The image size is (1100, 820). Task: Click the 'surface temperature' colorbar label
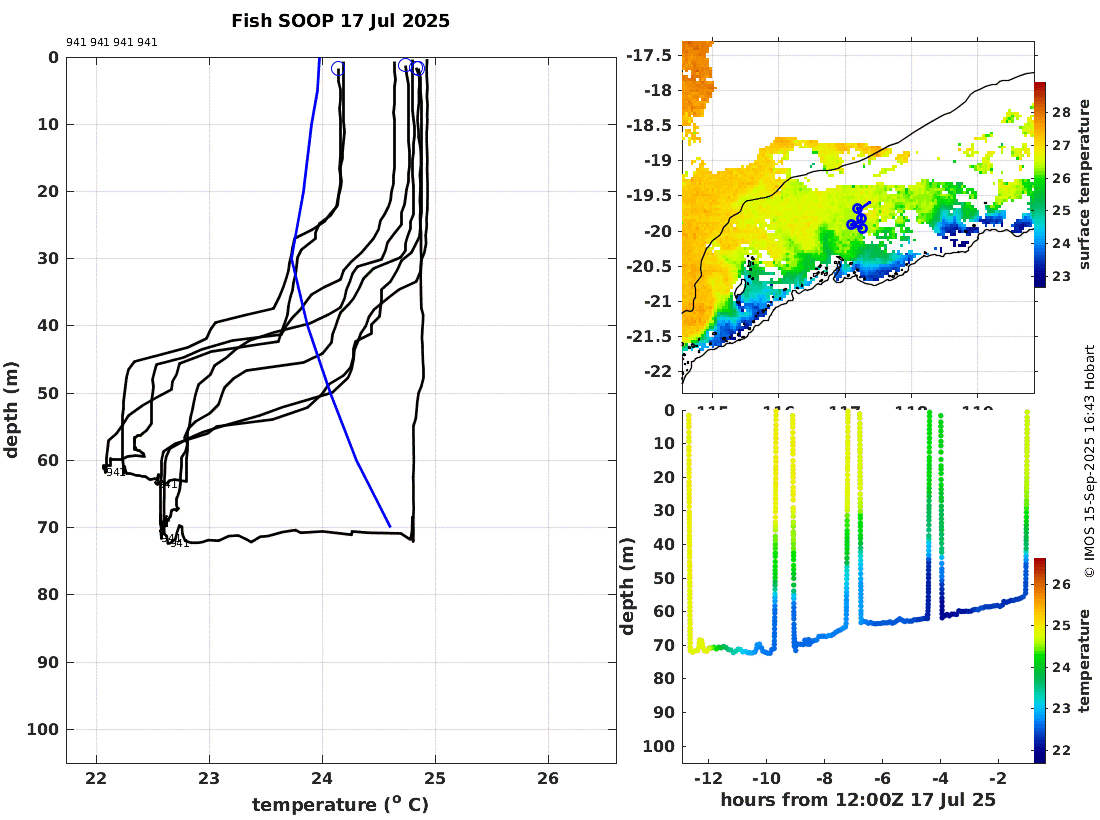(x=1085, y=184)
